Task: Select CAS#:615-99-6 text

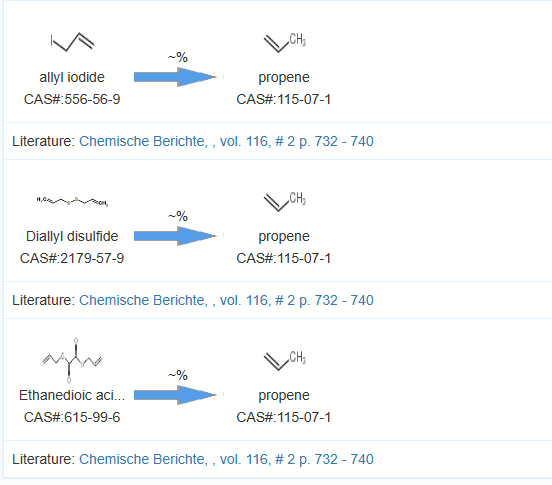Action: [72, 417]
